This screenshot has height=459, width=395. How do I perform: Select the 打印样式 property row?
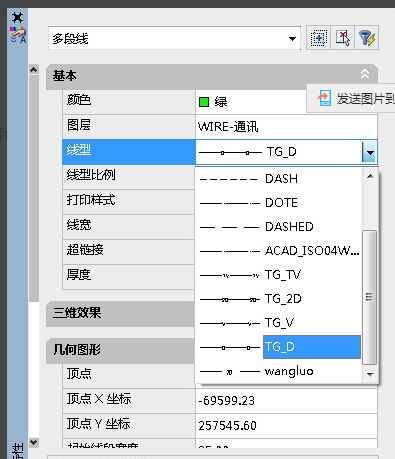point(128,202)
